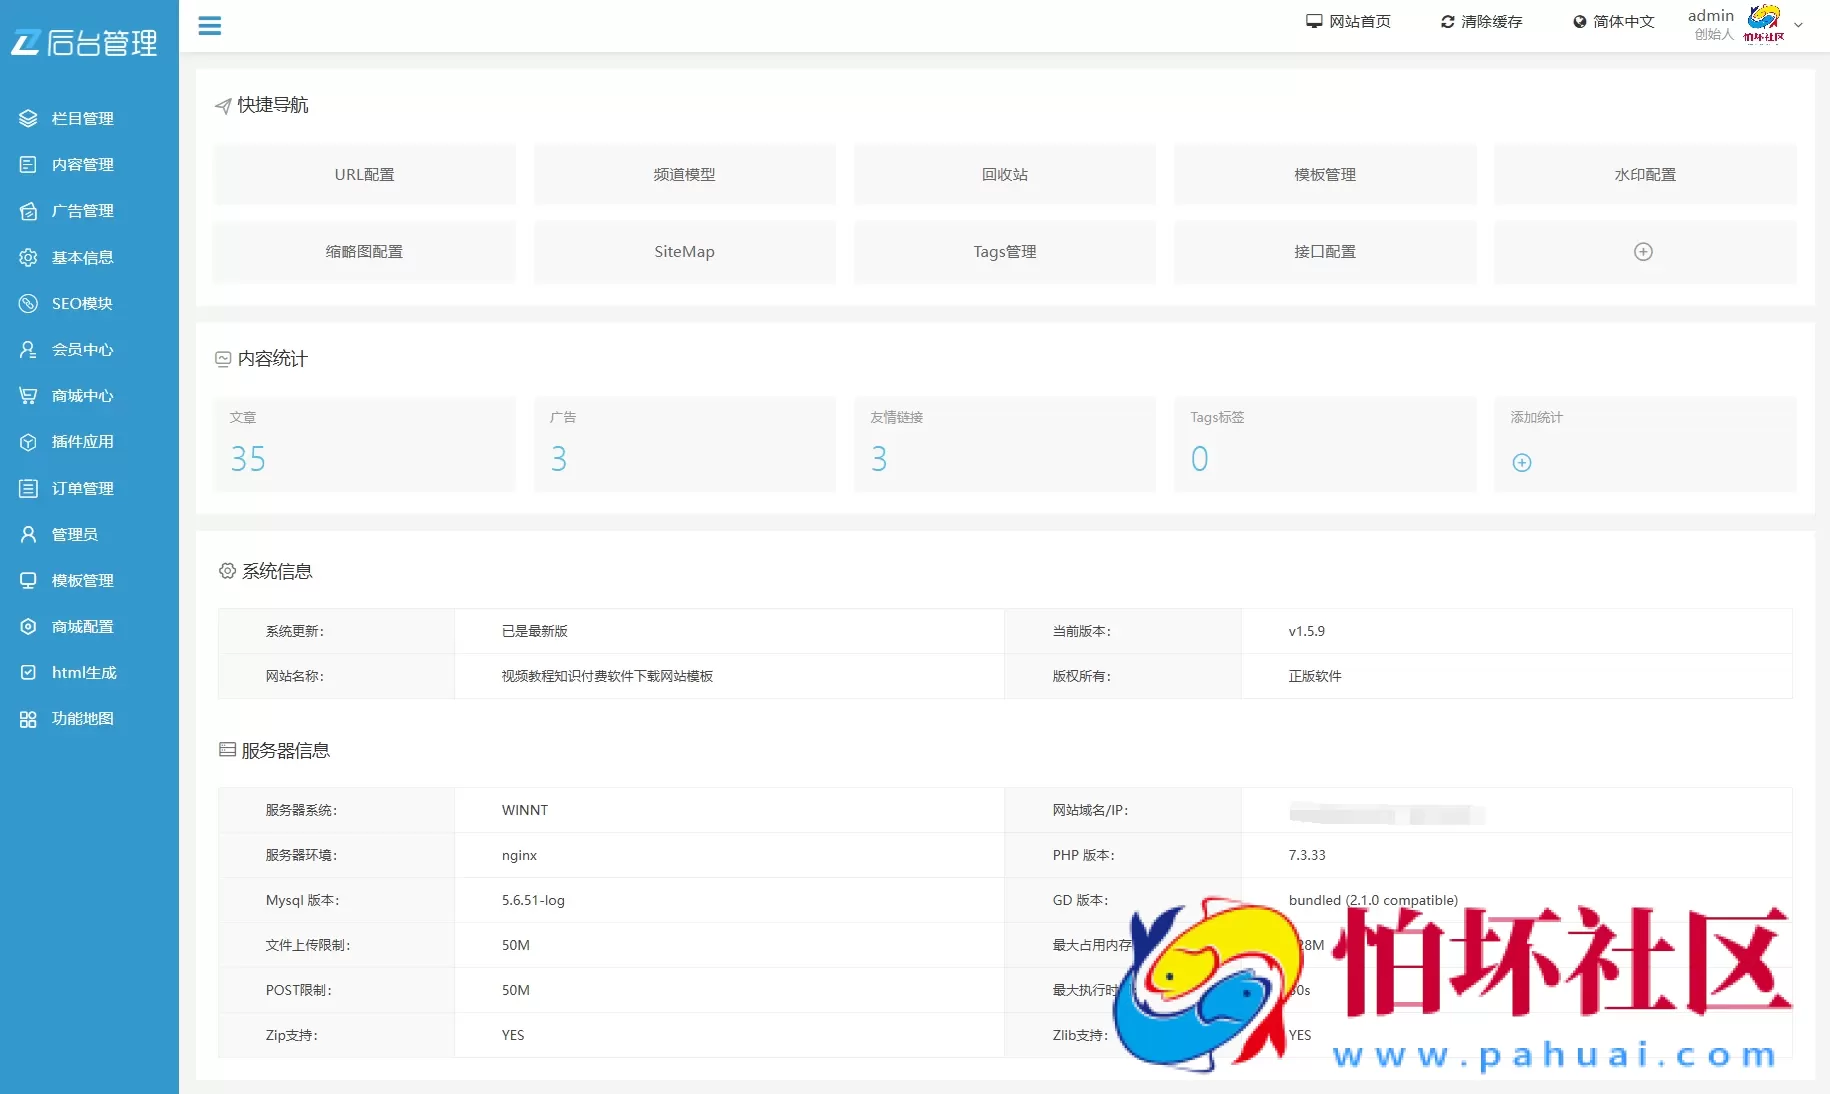
Task: Open the 插件应用 plugins icon
Action: pyautogui.click(x=28, y=442)
